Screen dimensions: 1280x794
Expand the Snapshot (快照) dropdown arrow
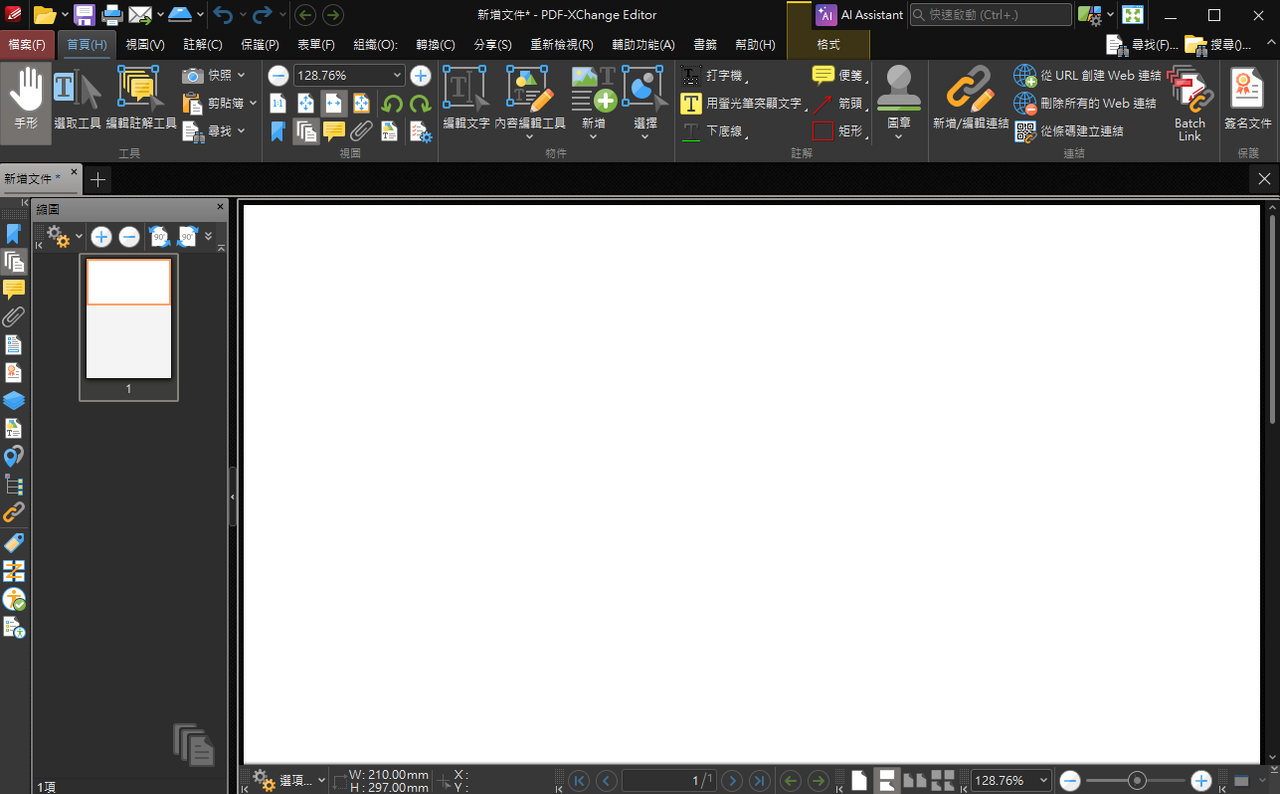(x=241, y=76)
